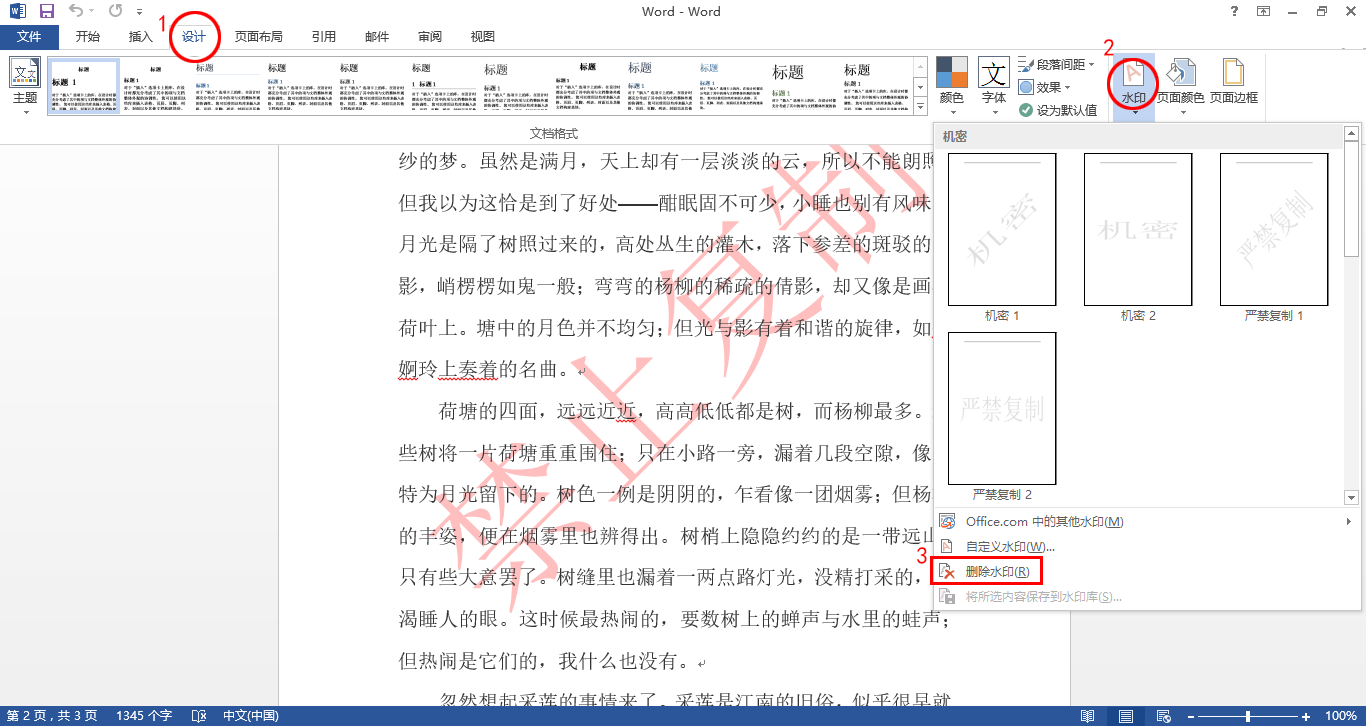Screen dimensions: 1366x726
Task: Switch to the 引用 (References) tab
Action: pos(324,37)
